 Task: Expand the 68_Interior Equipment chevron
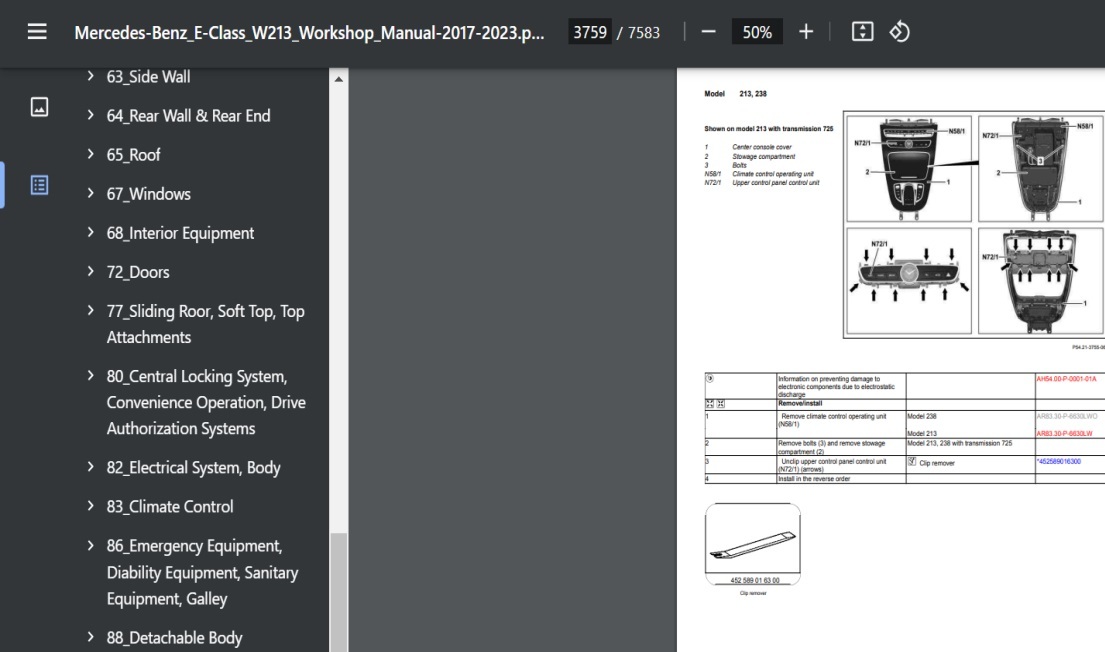(x=90, y=232)
